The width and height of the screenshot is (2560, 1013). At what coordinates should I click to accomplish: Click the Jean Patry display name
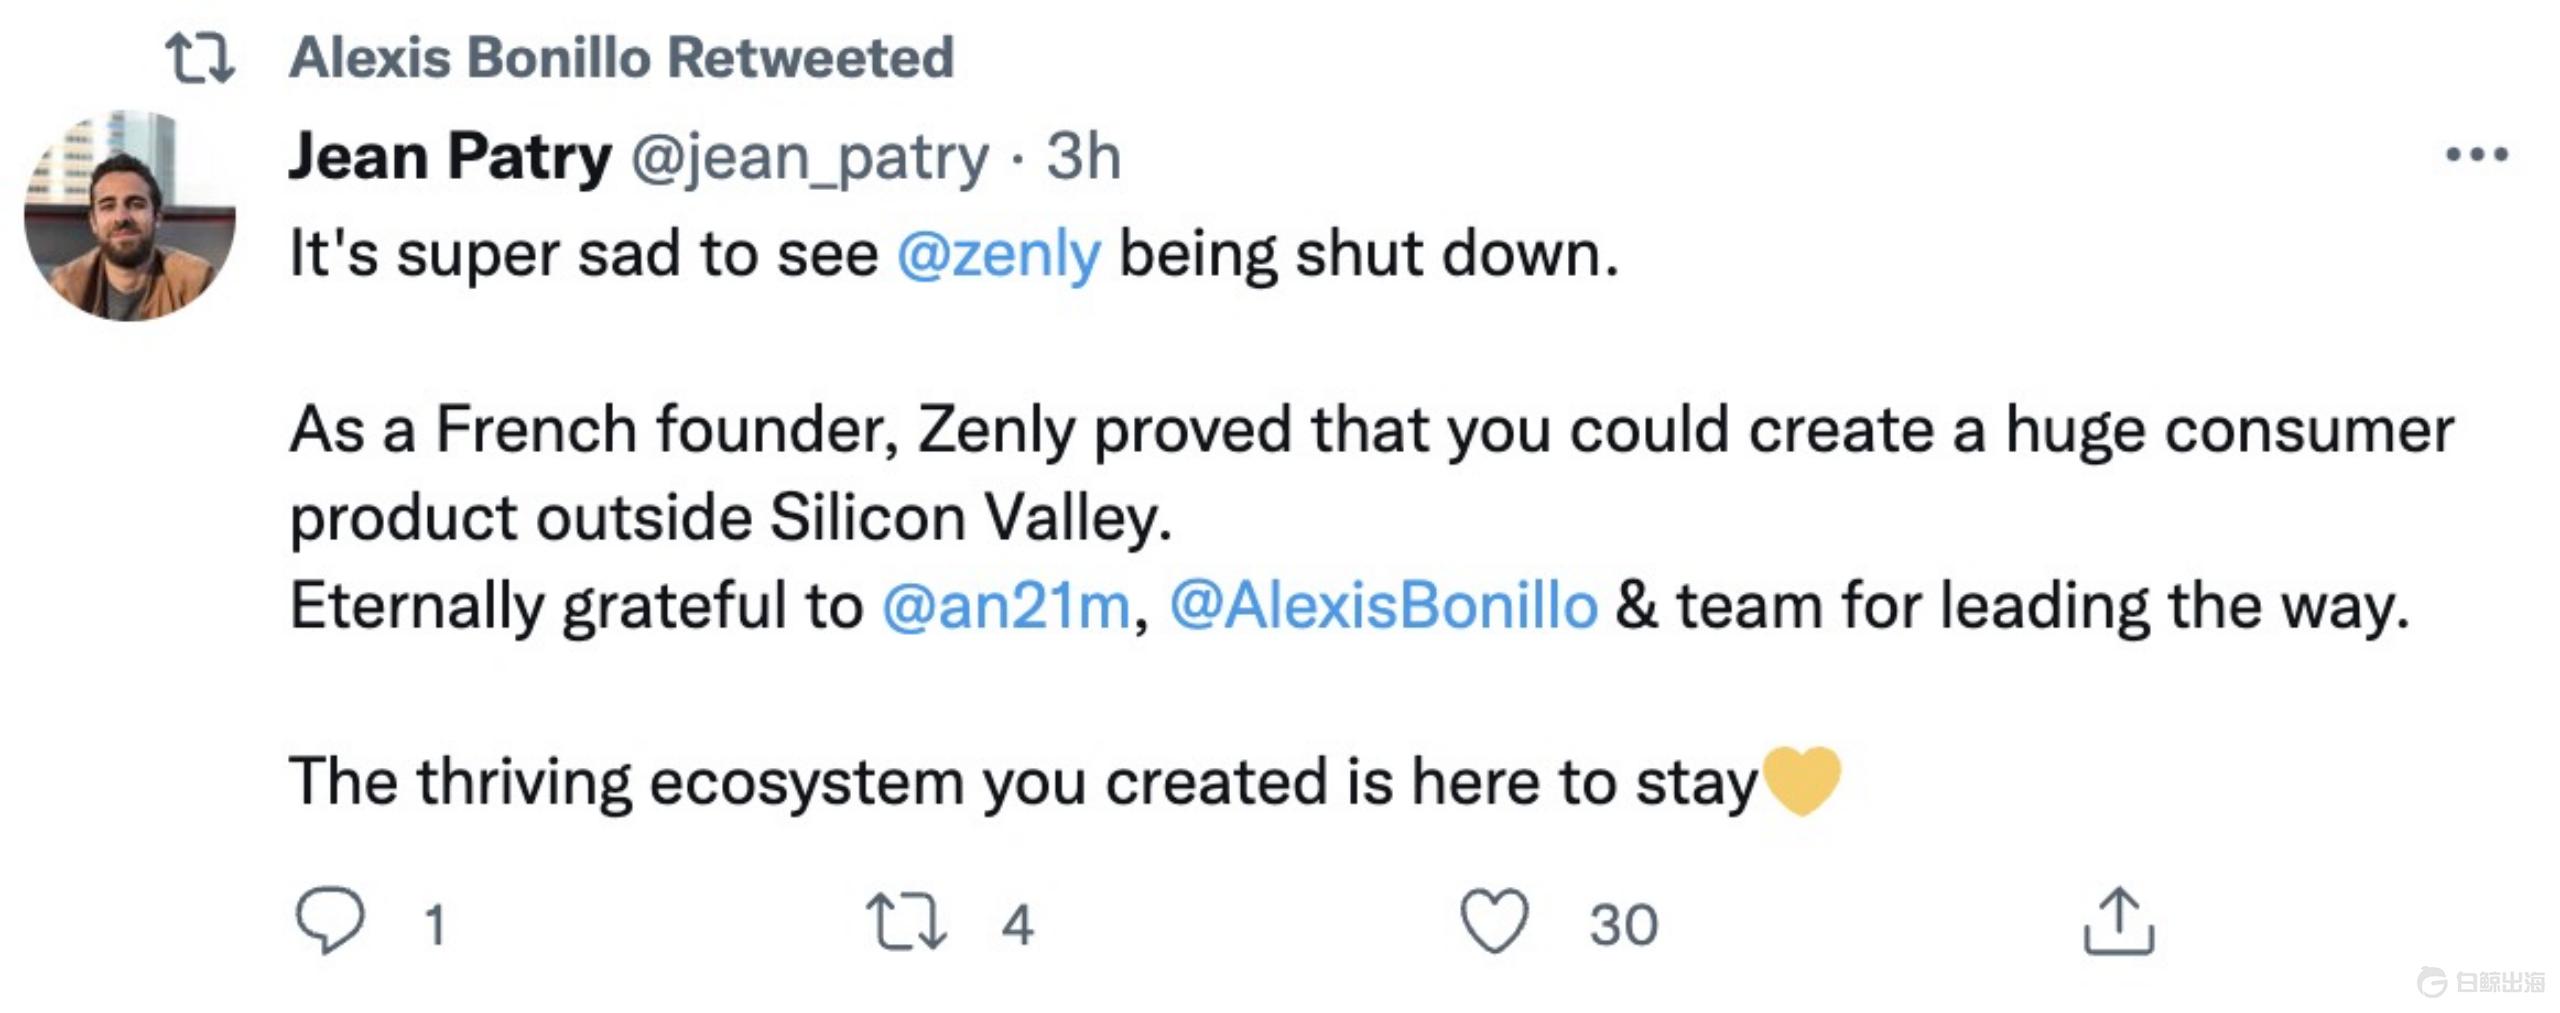[450, 157]
